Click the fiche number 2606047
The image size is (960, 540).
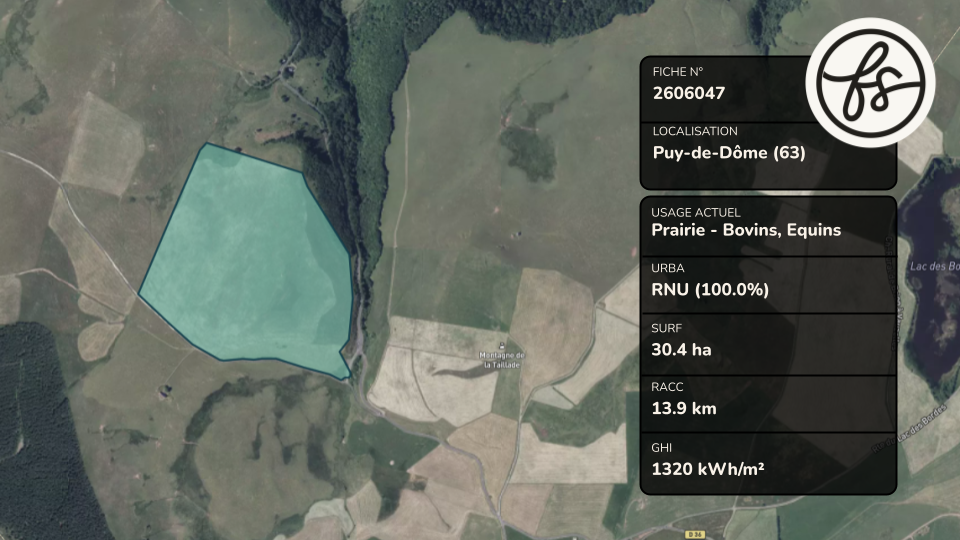689,93
